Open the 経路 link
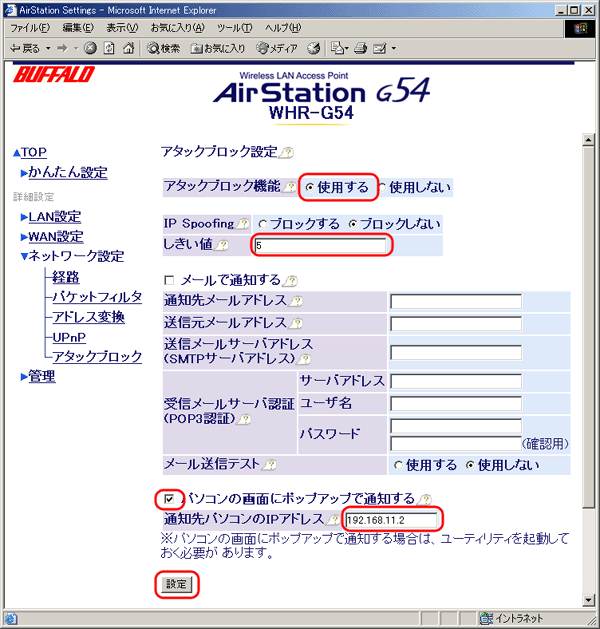This screenshot has height=629, width=600. click(66, 277)
